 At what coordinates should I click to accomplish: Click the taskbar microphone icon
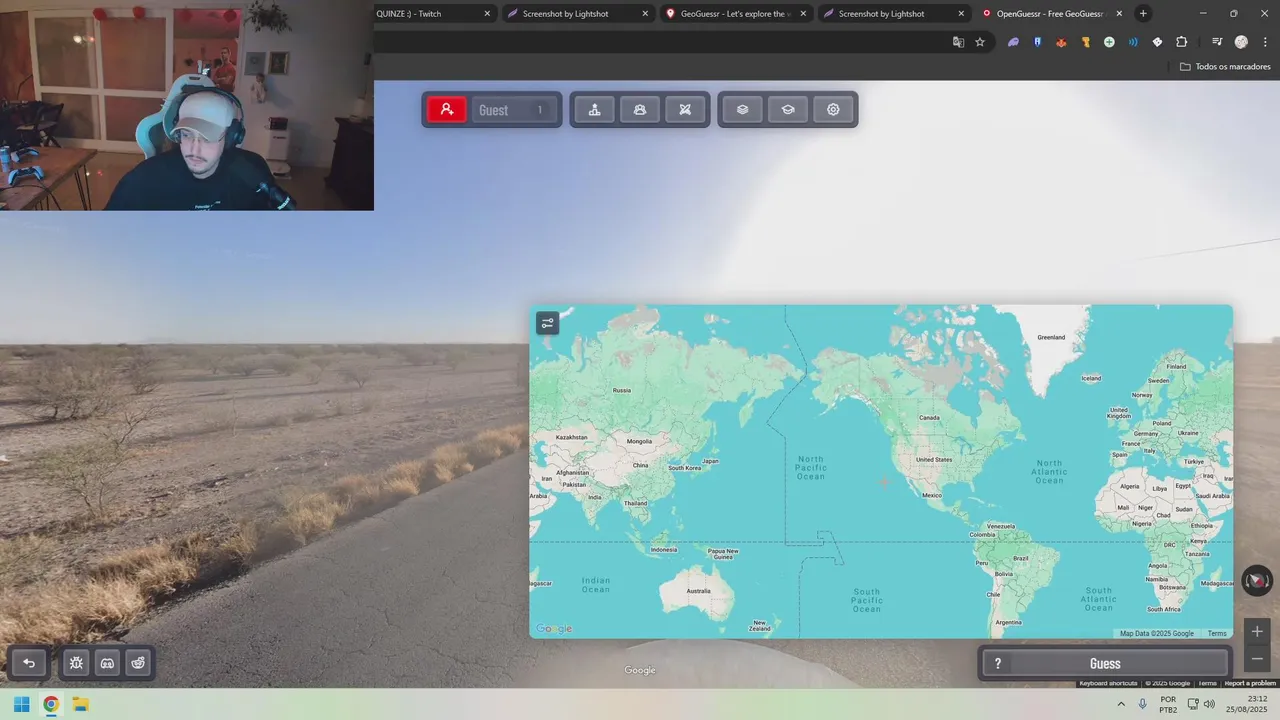click(x=1143, y=704)
